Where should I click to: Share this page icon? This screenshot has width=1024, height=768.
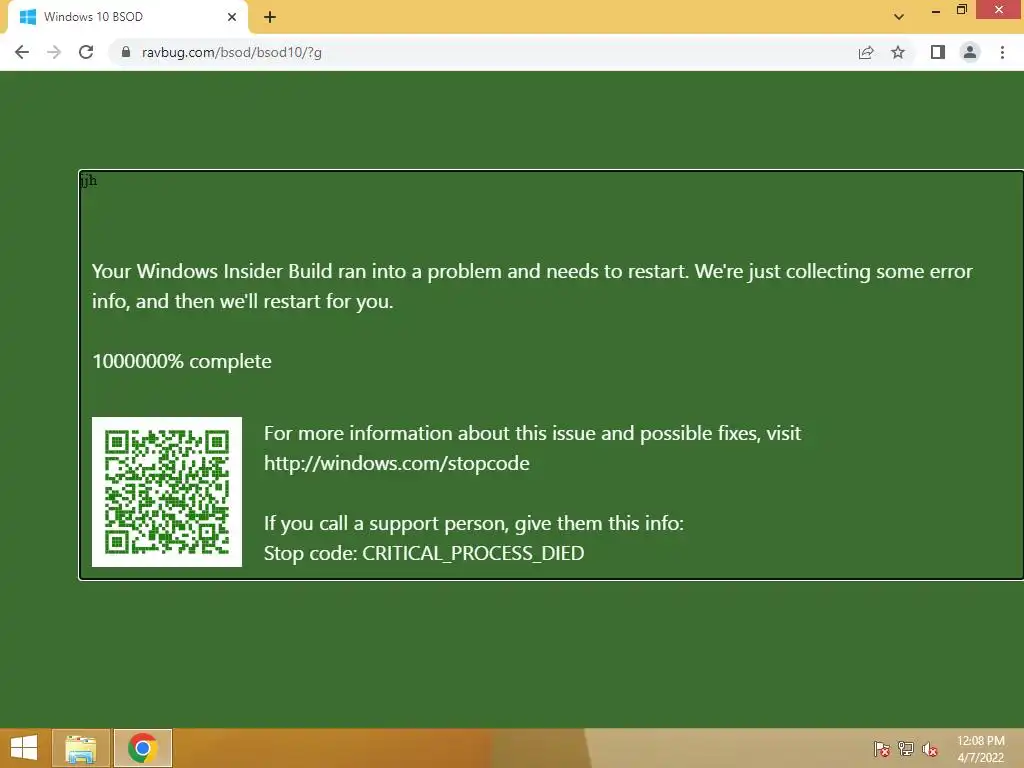pyautogui.click(x=866, y=52)
